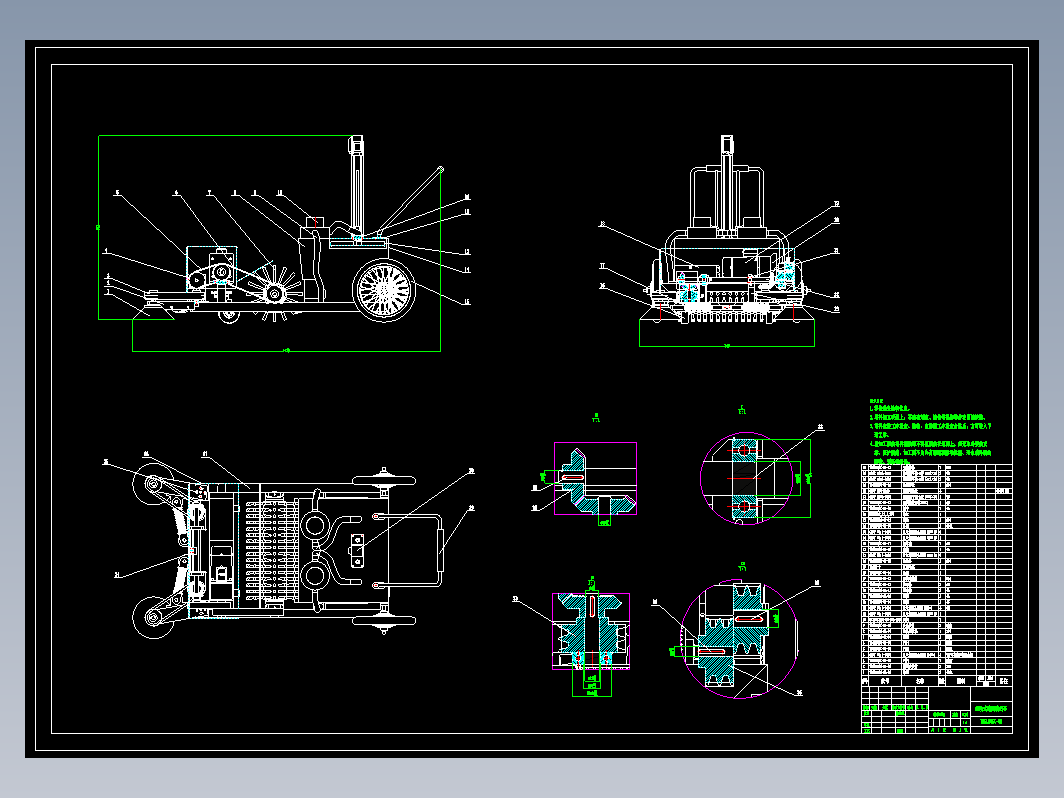Click the vertical post atop the front elevation view
Viewport: 1064px width, 798px height.
pyautogui.click(x=727, y=185)
